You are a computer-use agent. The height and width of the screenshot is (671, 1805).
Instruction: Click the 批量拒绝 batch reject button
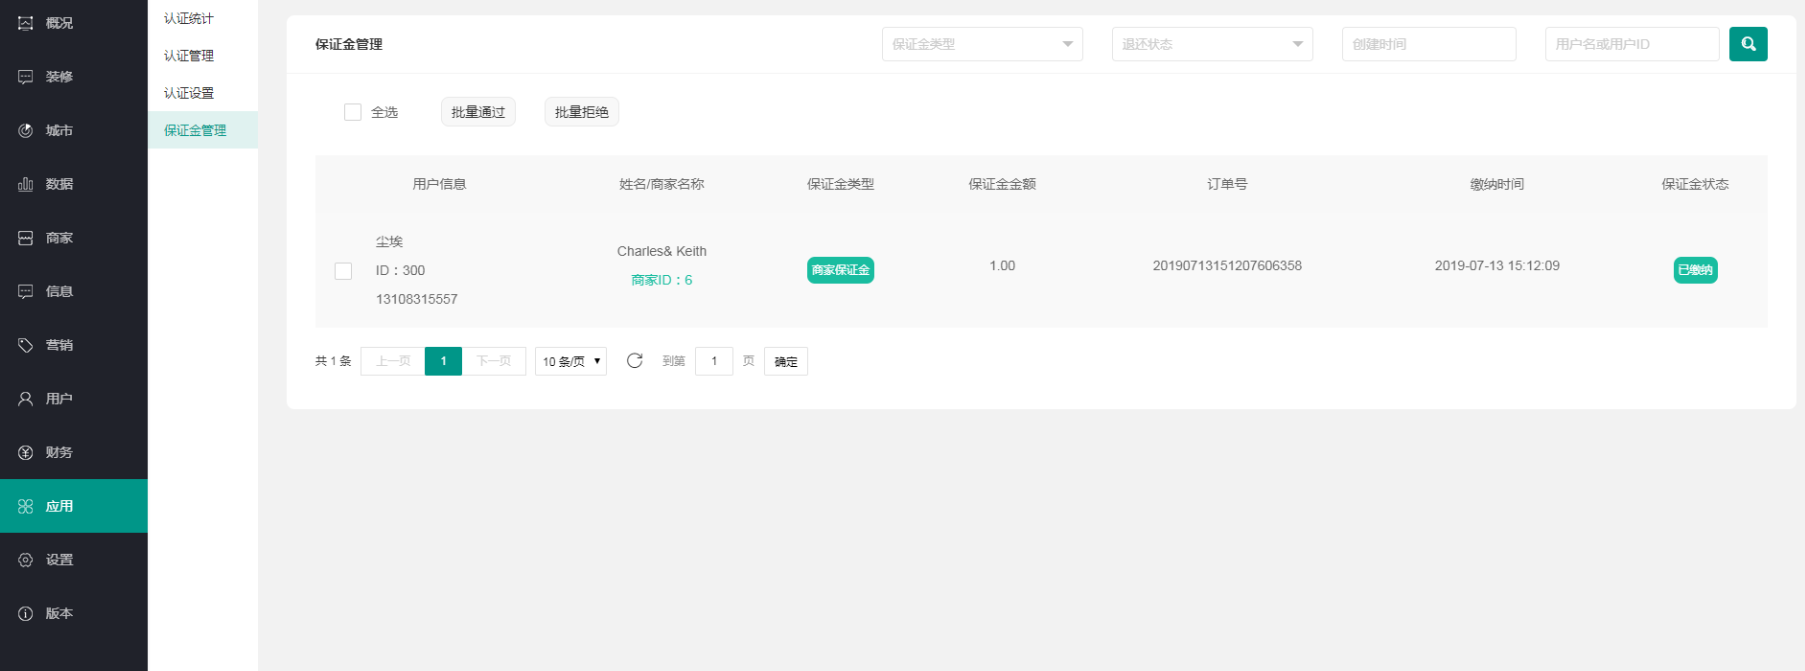click(x=581, y=112)
